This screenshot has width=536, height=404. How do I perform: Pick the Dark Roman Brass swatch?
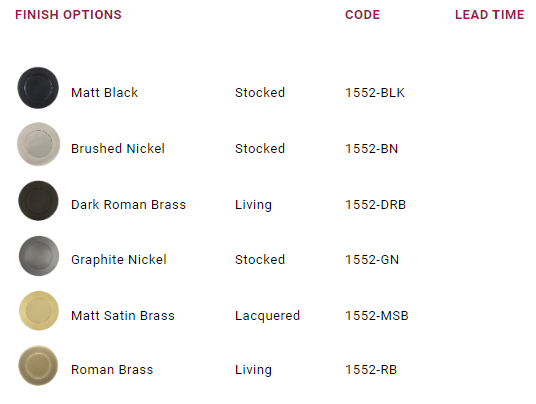[x=38, y=201]
